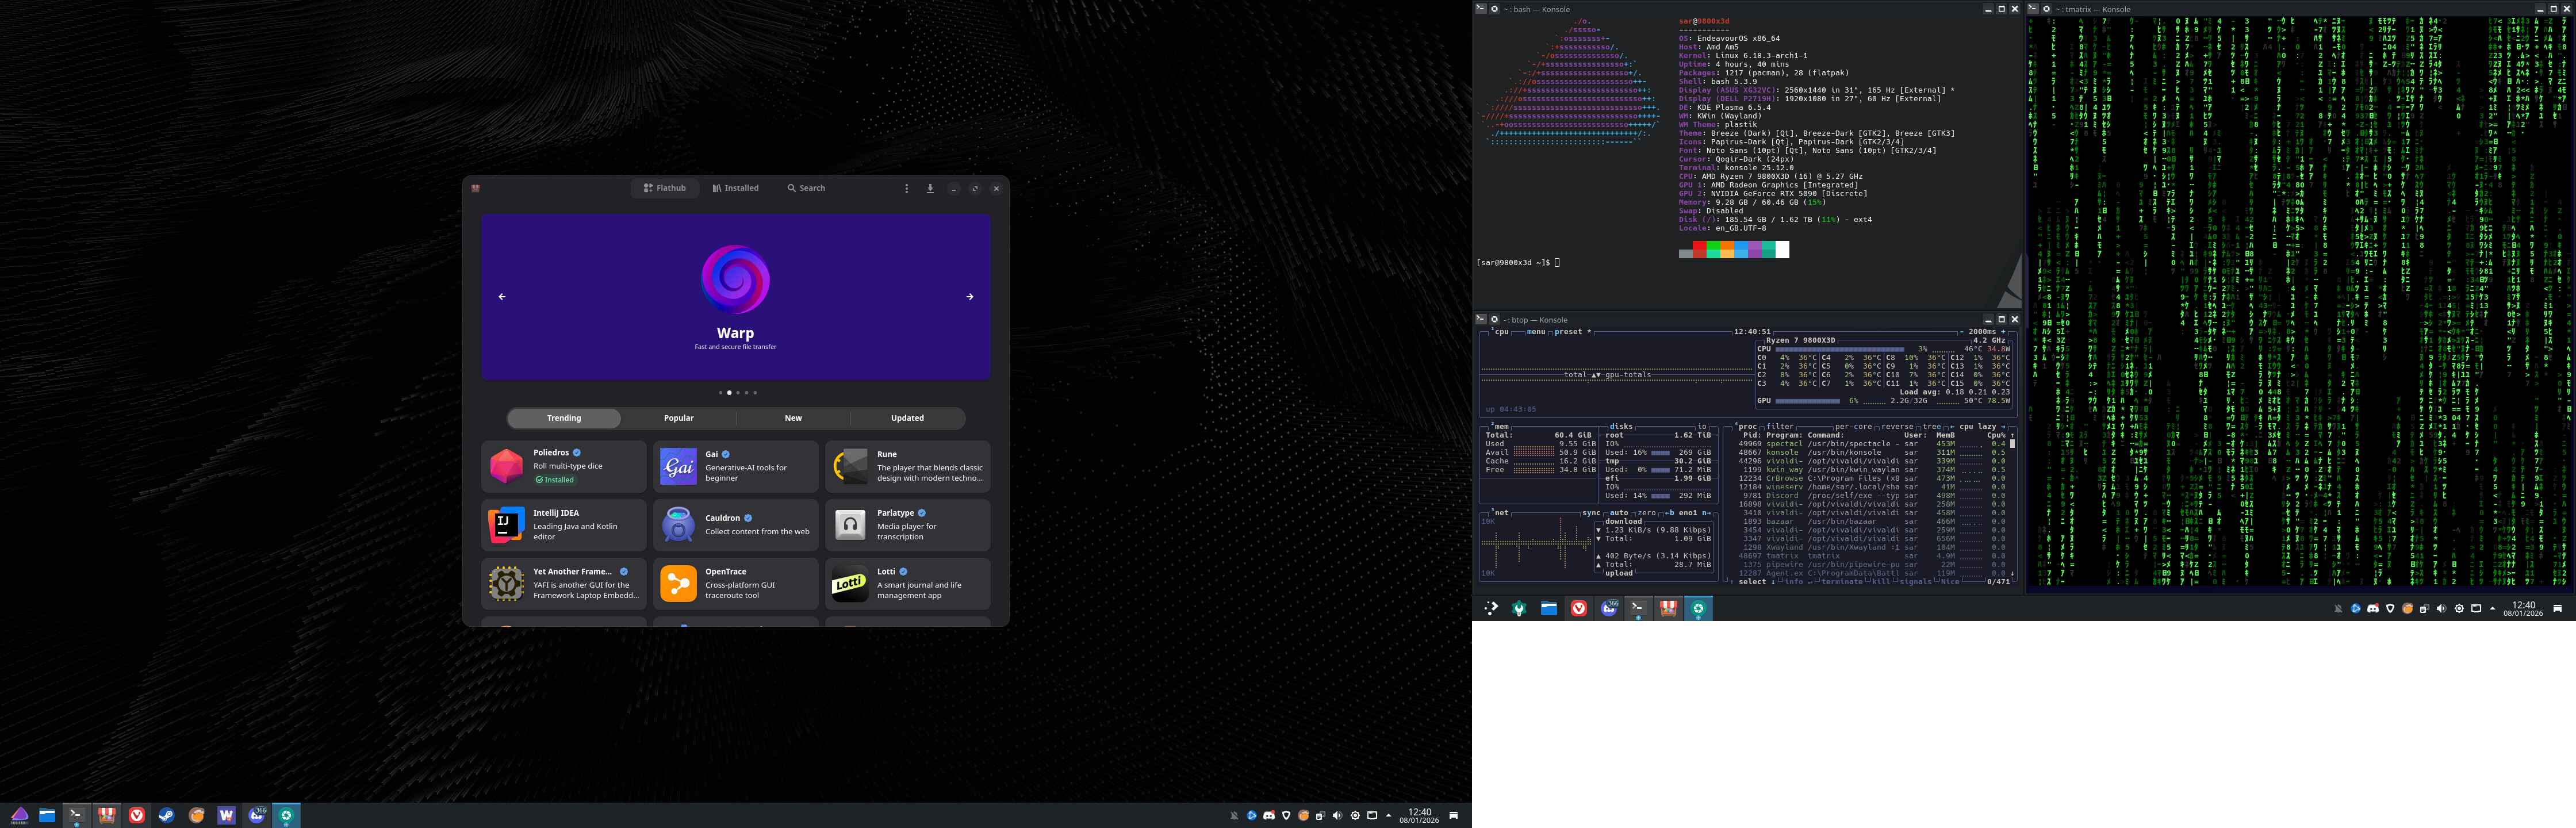Toggle auto scaling in btop net panel
The width and height of the screenshot is (2576, 828).
click(1619, 513)
